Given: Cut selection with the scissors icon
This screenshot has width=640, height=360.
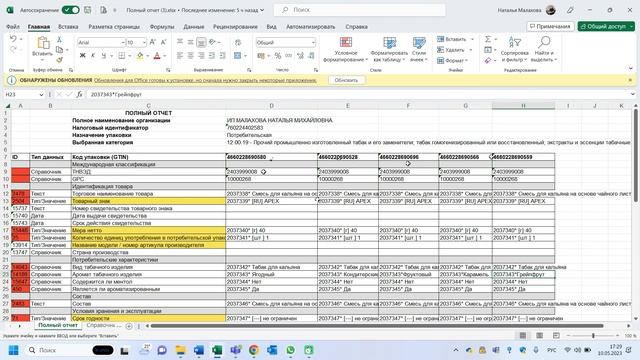Looking at the screenshot, I should click(59, 40).
